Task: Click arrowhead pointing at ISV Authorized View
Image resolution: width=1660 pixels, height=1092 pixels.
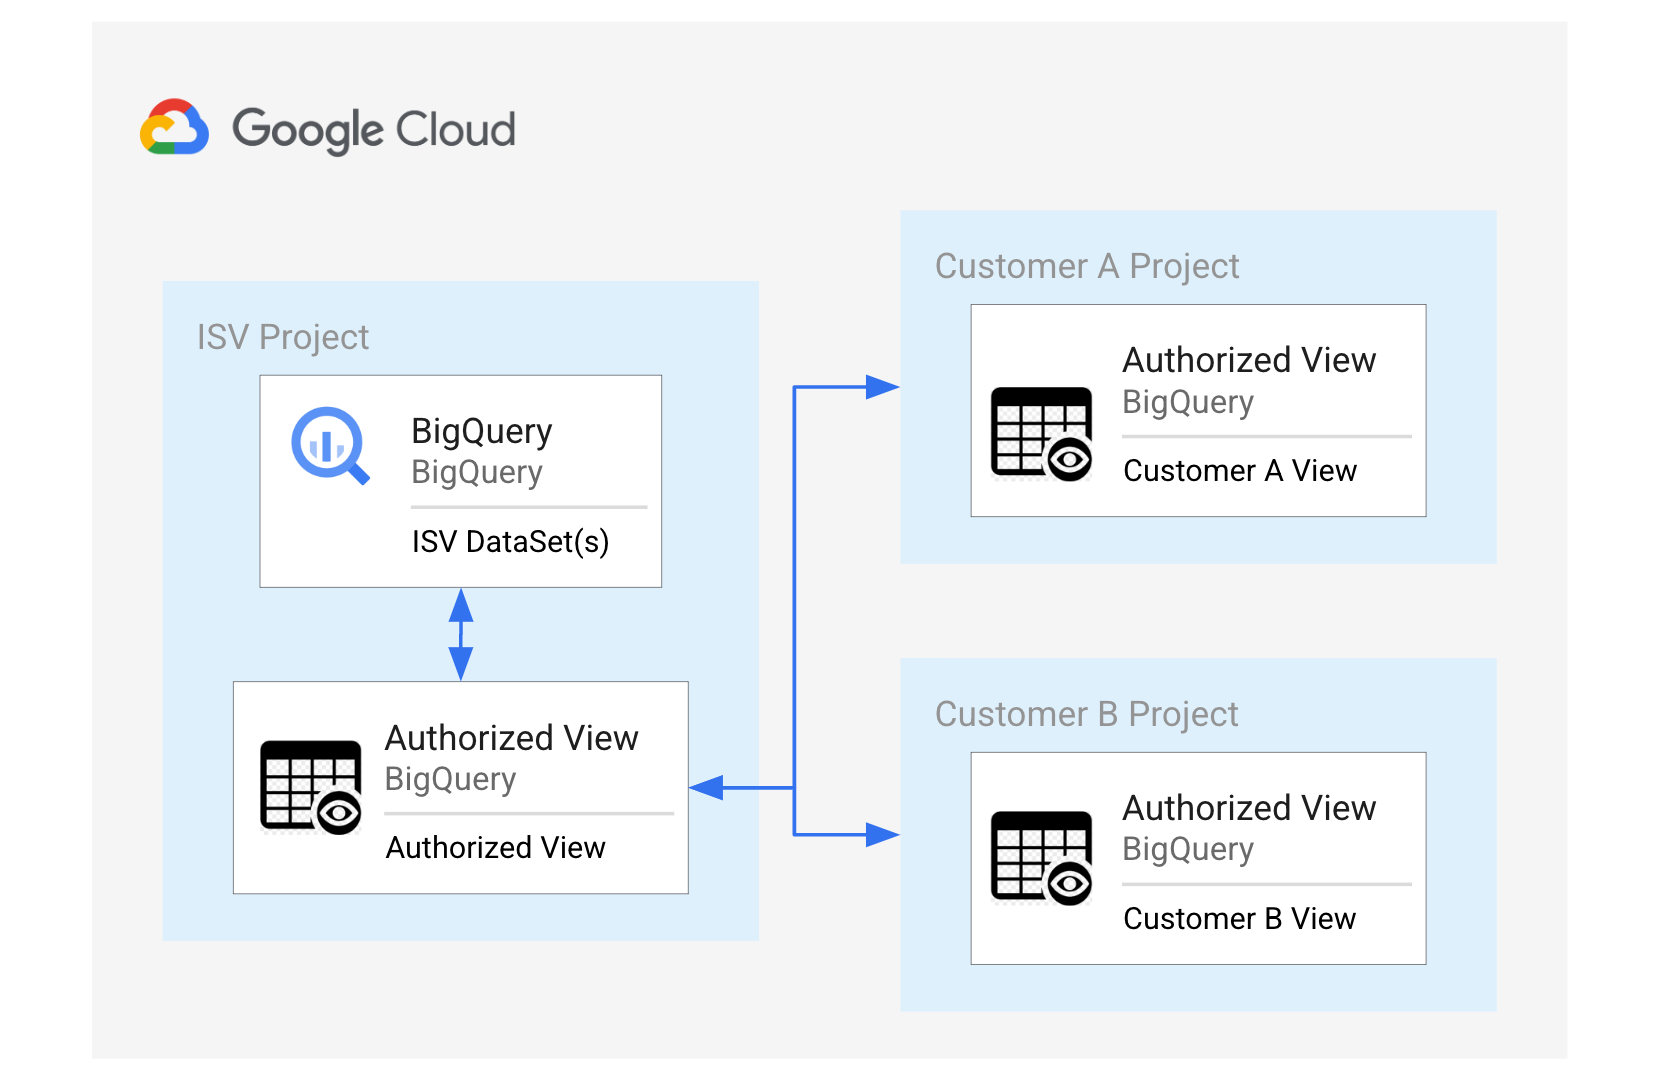Action: (x=707, y=788)
